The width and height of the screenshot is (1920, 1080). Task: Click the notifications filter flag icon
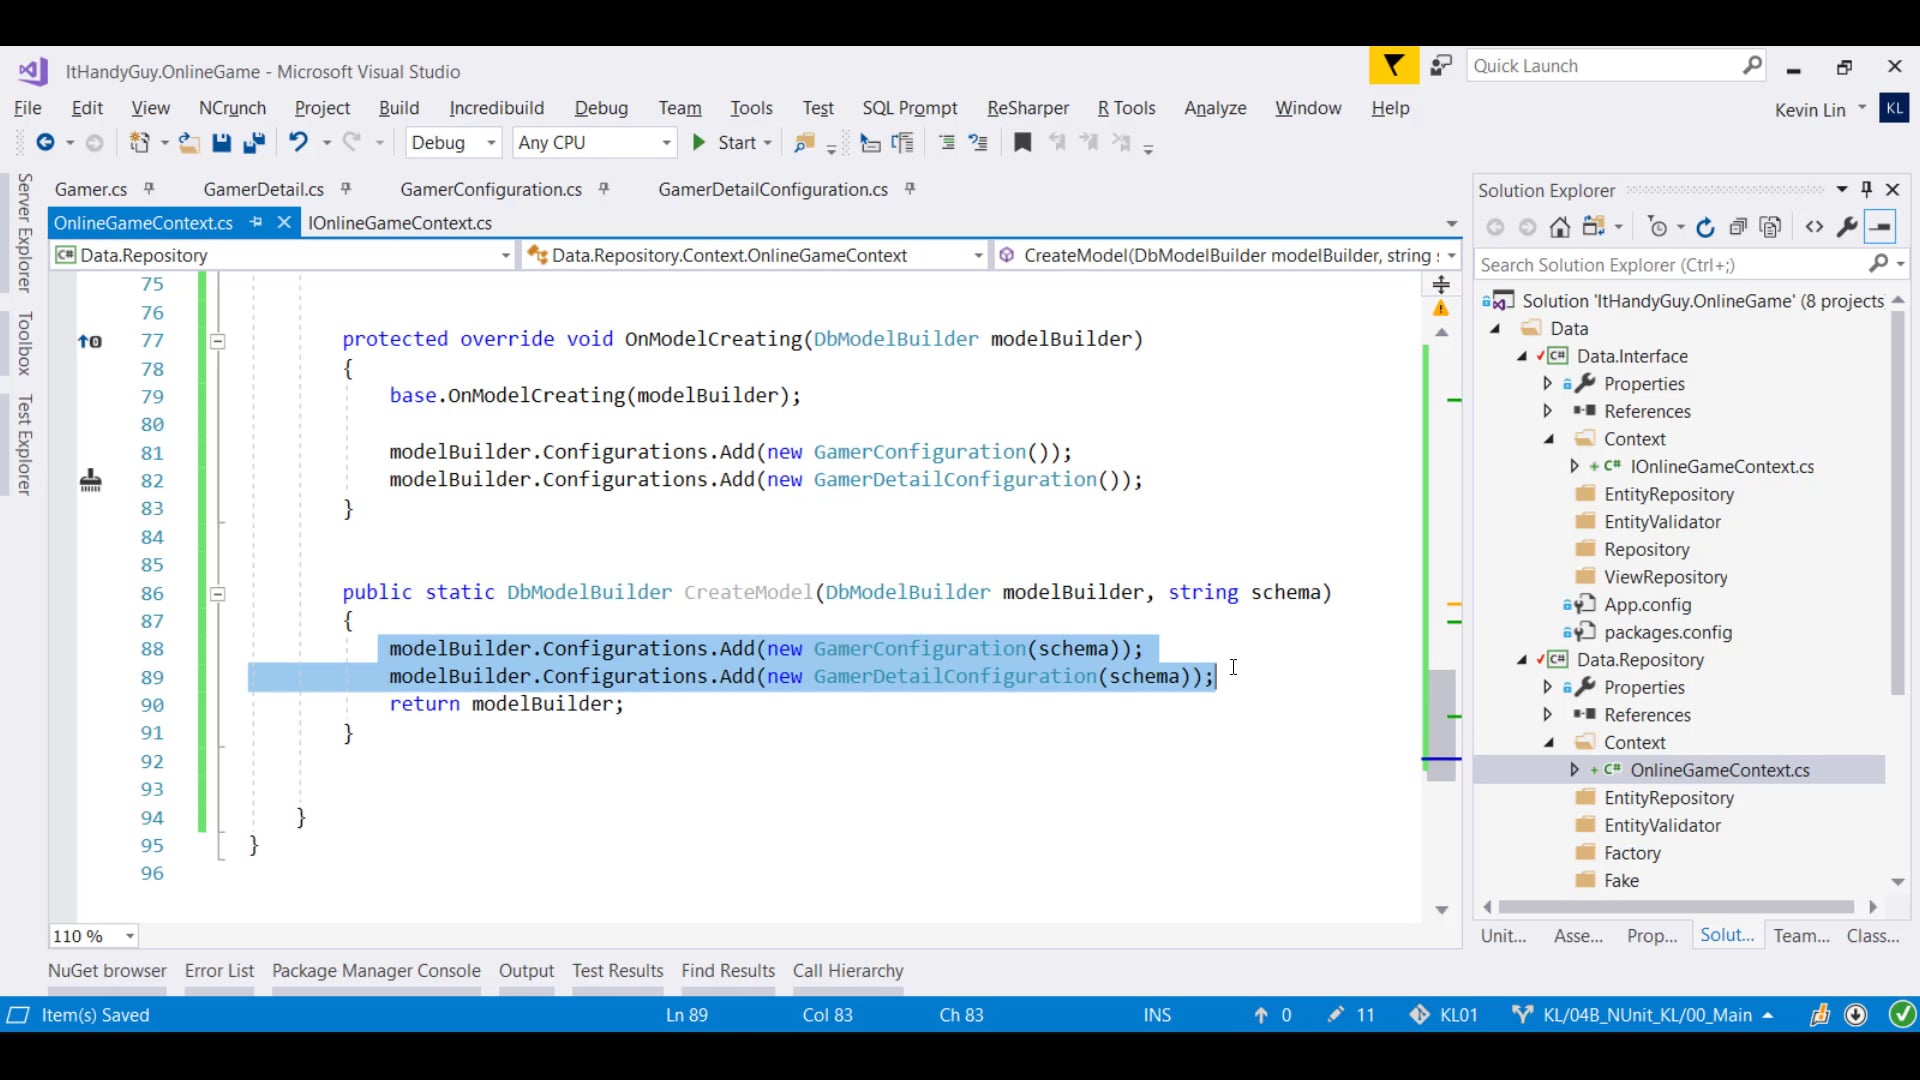(1393, 66)
